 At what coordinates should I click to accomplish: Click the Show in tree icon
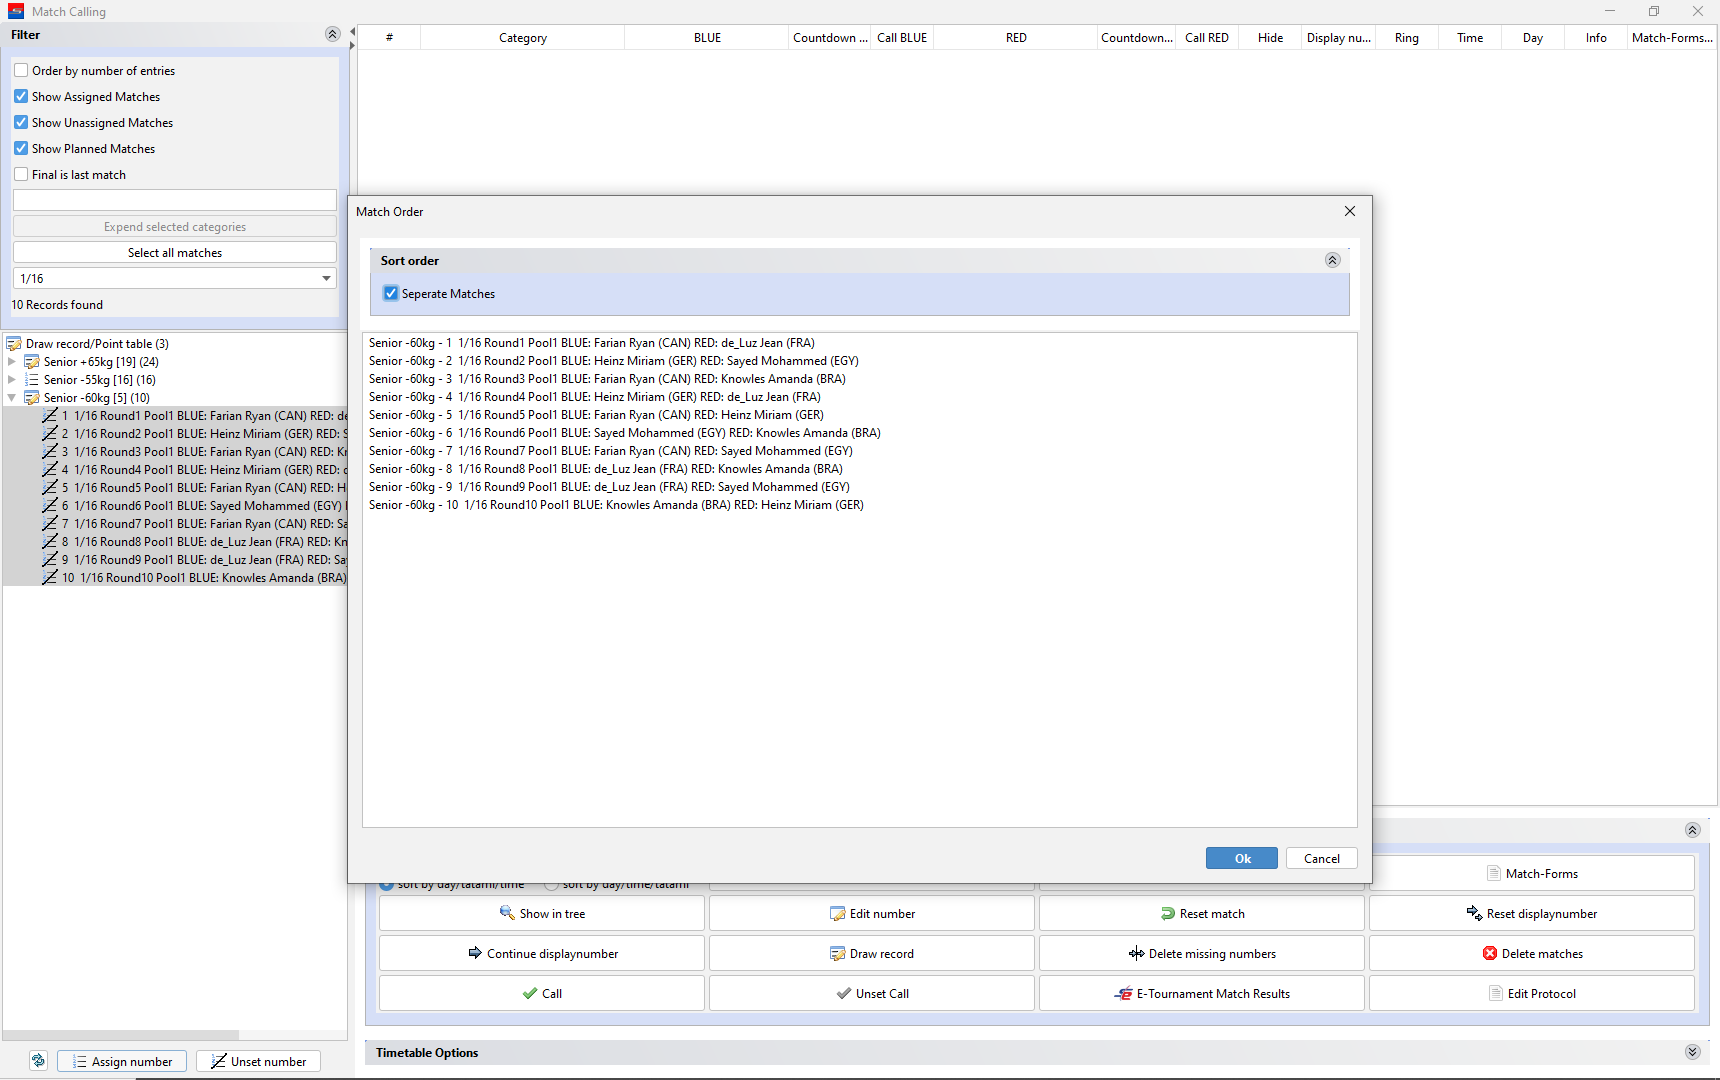[507, 914]
